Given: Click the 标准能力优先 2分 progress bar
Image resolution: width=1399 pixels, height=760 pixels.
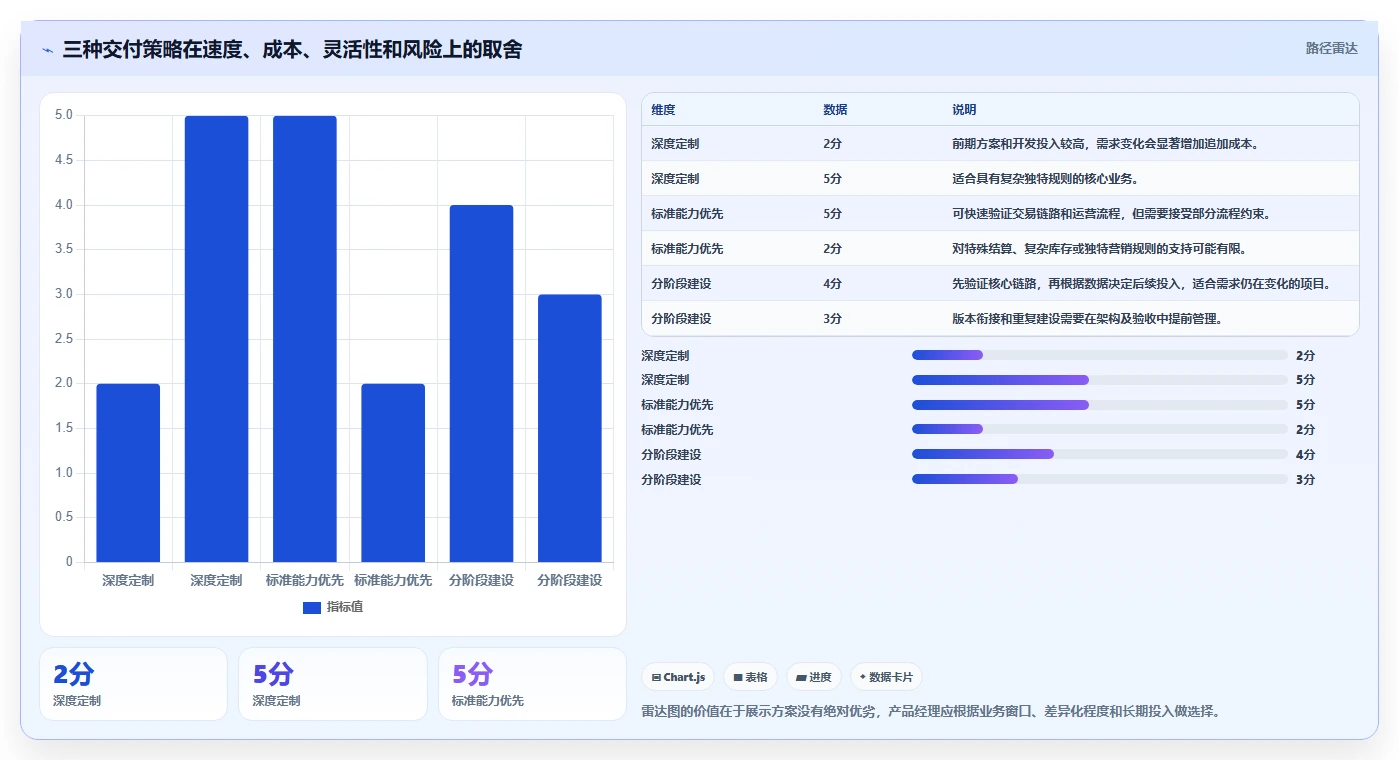Looking at the screenshot, I should 1100,430.
